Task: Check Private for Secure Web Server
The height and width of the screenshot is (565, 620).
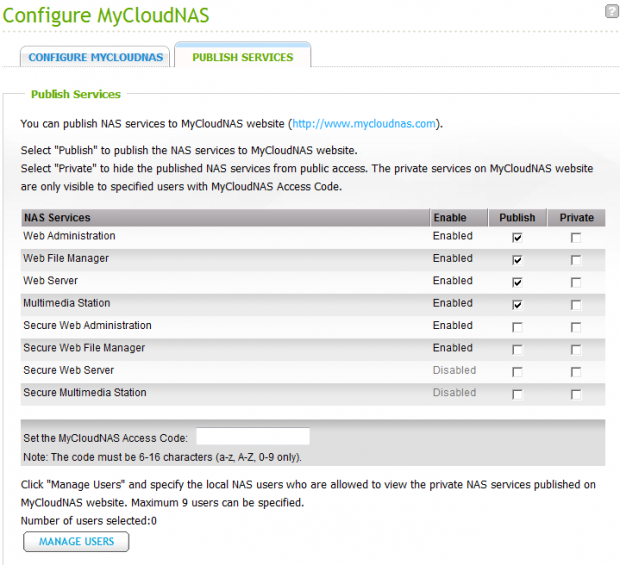Action: pos(576,372)
